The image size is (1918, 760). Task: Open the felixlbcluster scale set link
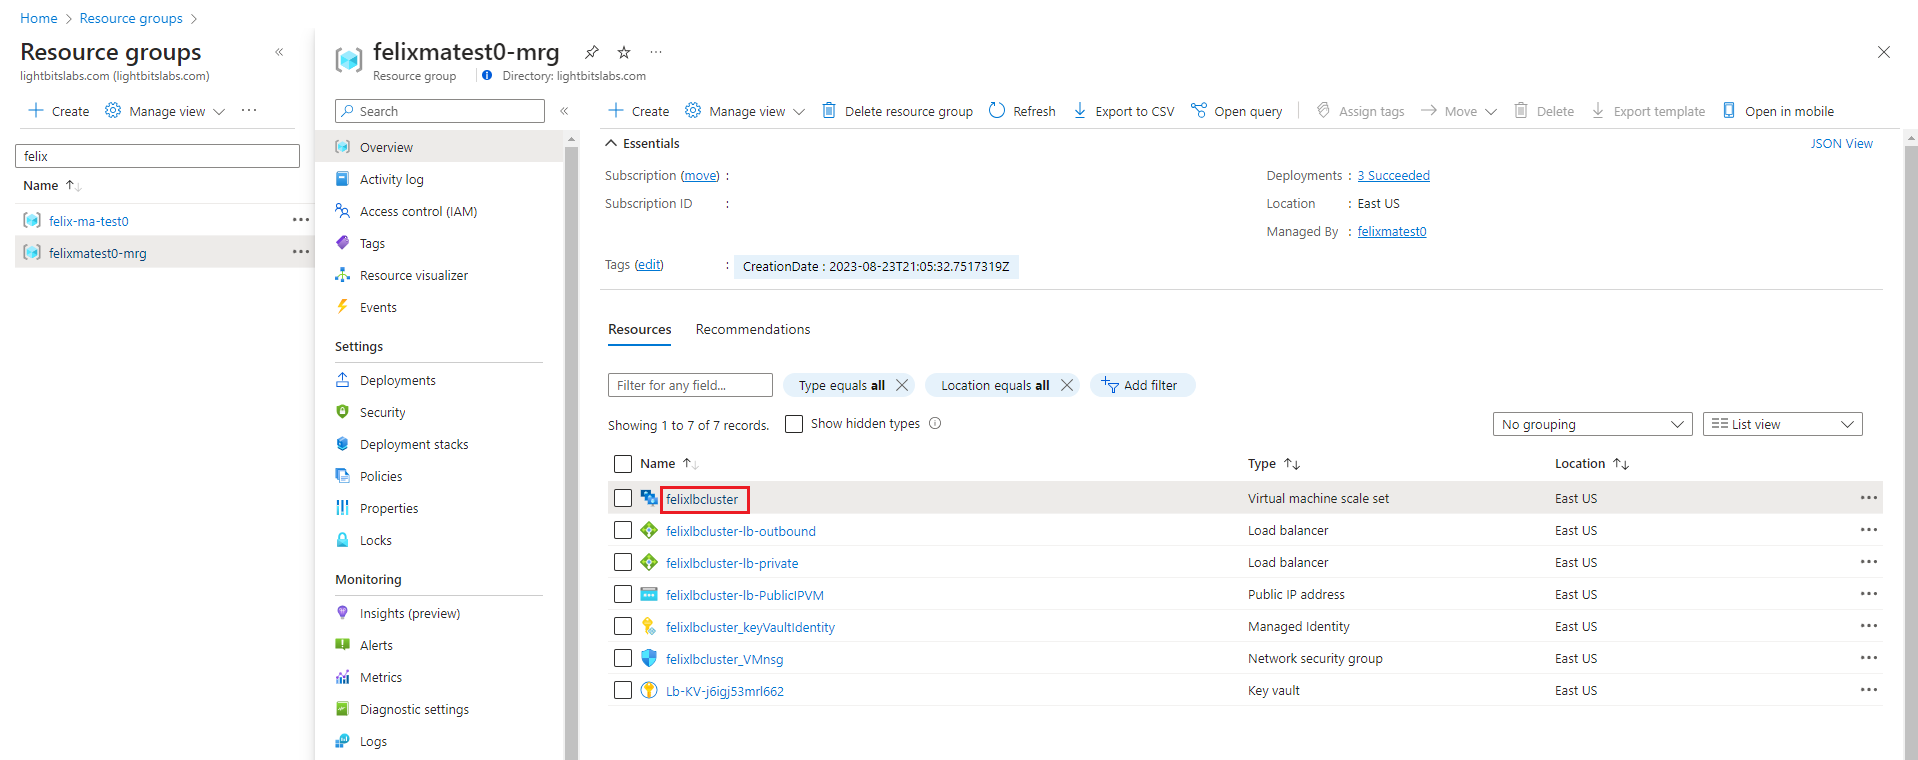coord(702,499)
